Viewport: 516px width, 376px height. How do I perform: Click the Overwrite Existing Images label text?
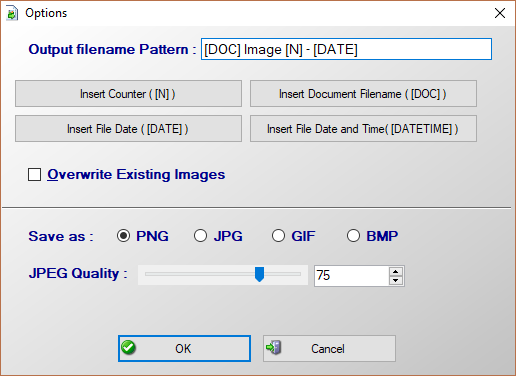click(136, 175)
